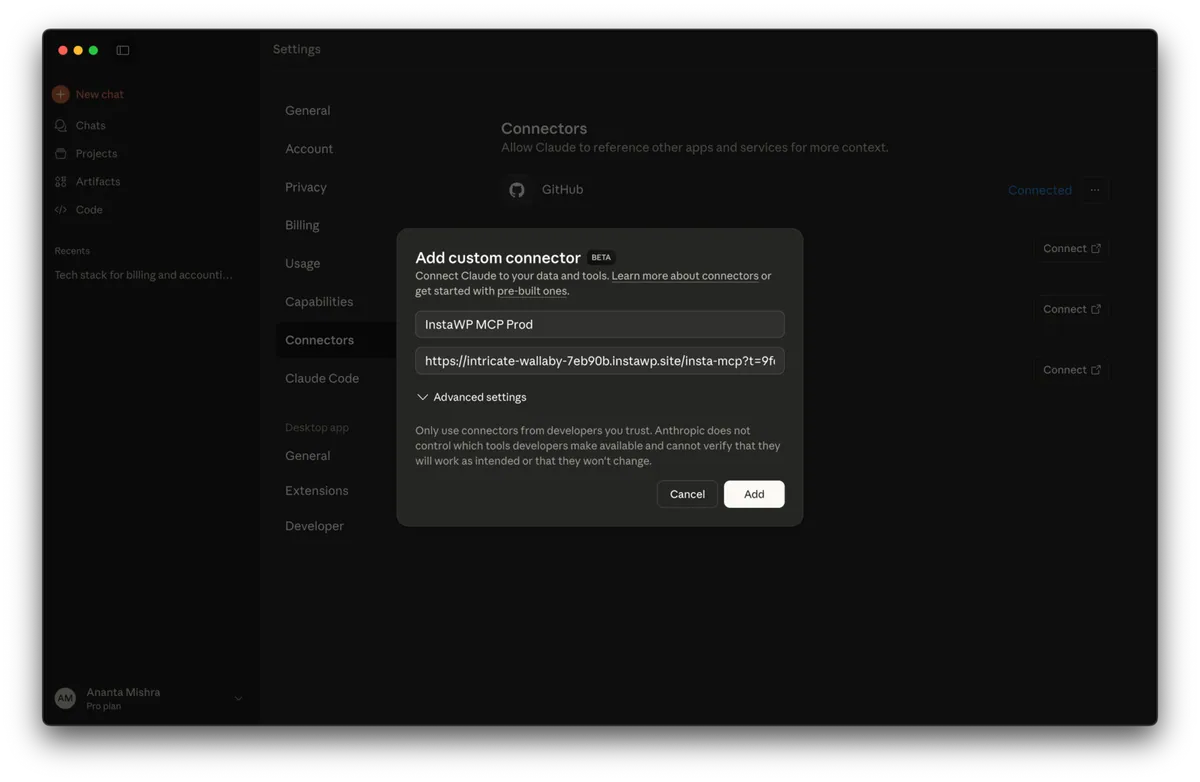Click the AM user avatar
Image resolution: width=1200 pixels, height=782 pixels.
[65, 698]
